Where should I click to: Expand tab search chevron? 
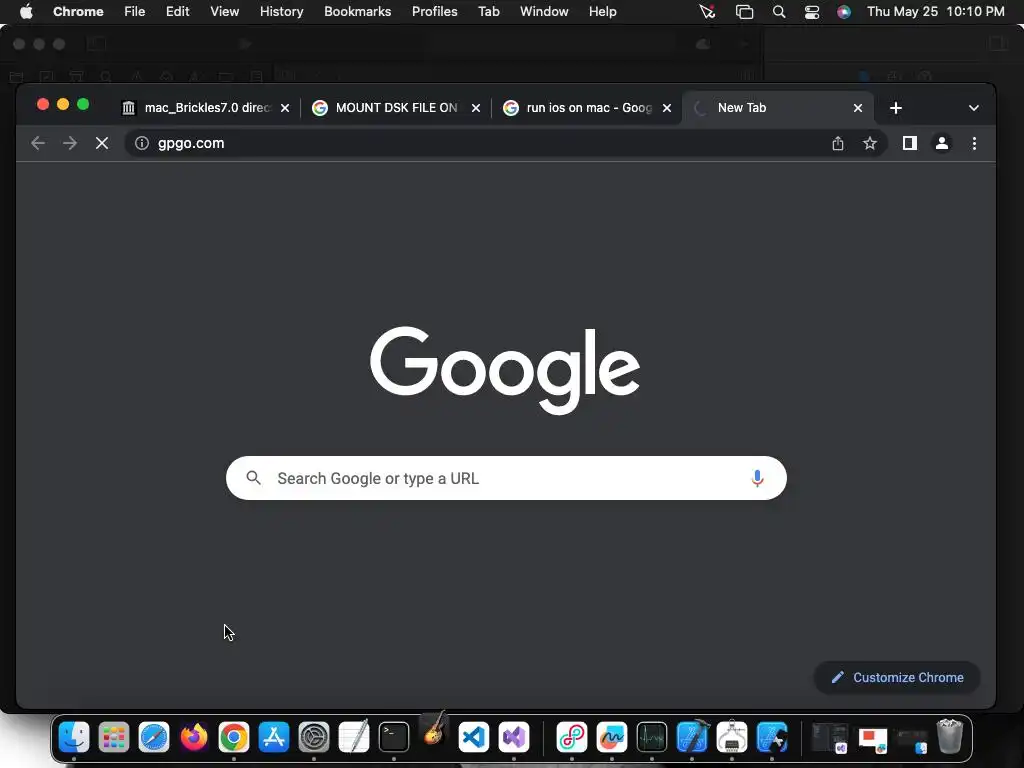[974, 108]
